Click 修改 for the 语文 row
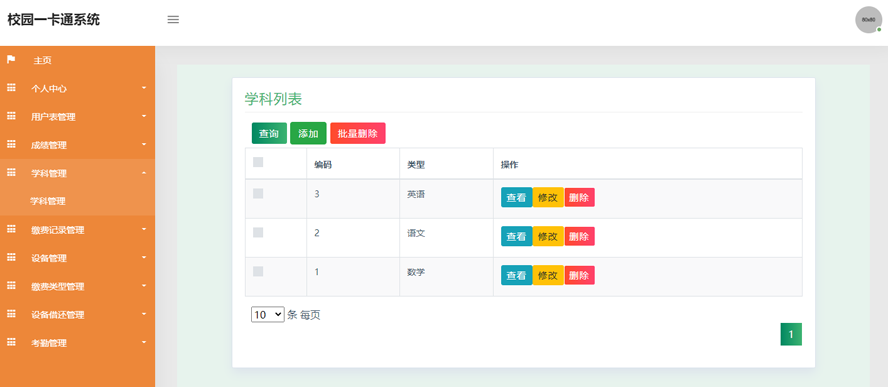 [x=548, y=236]
